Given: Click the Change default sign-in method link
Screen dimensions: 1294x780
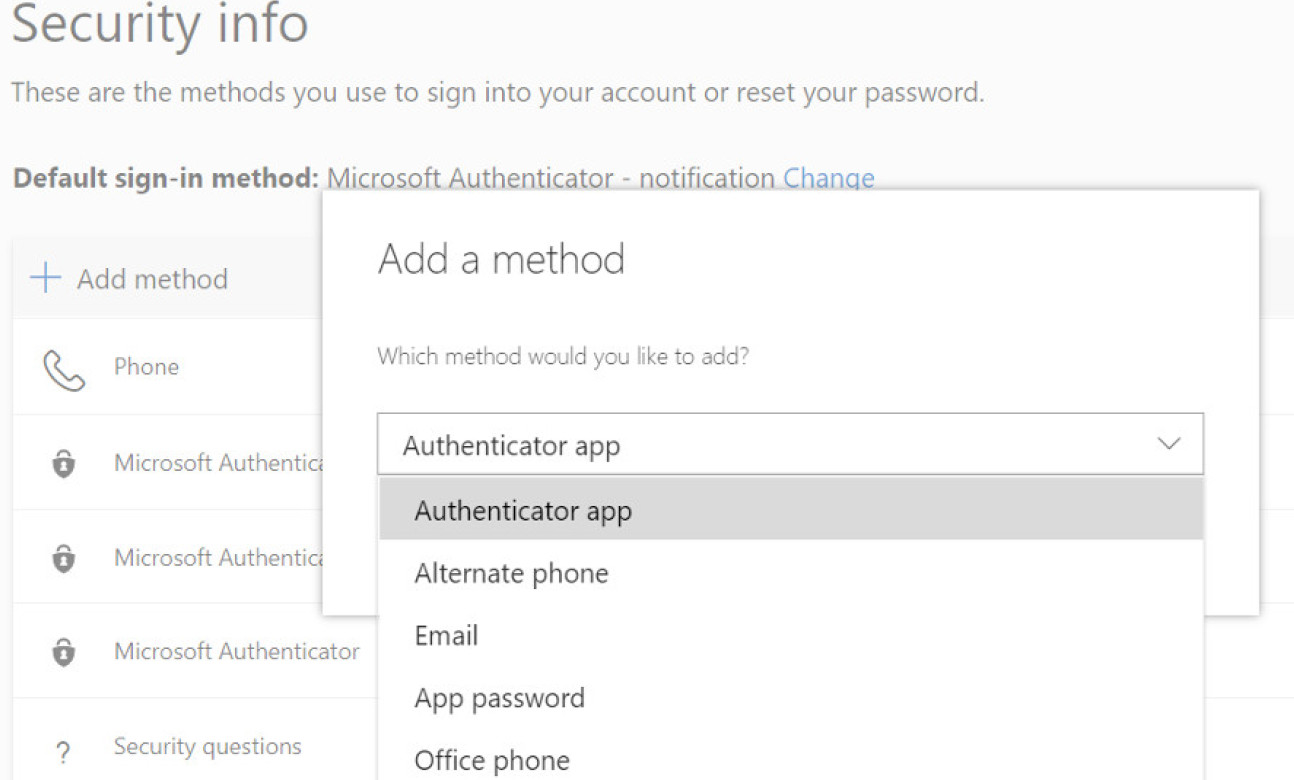Looking at the screenshot, I should point(828,179).
